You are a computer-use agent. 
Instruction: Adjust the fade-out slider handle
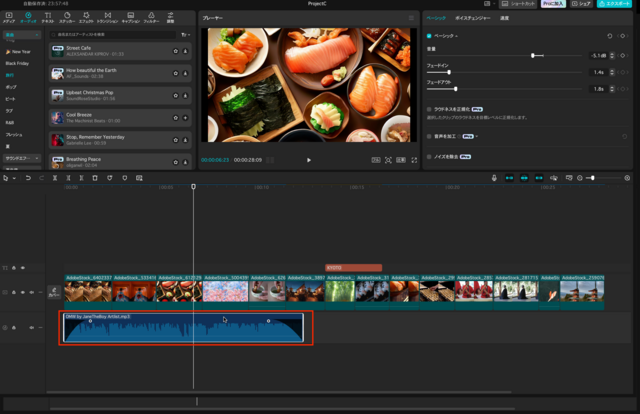456,89
